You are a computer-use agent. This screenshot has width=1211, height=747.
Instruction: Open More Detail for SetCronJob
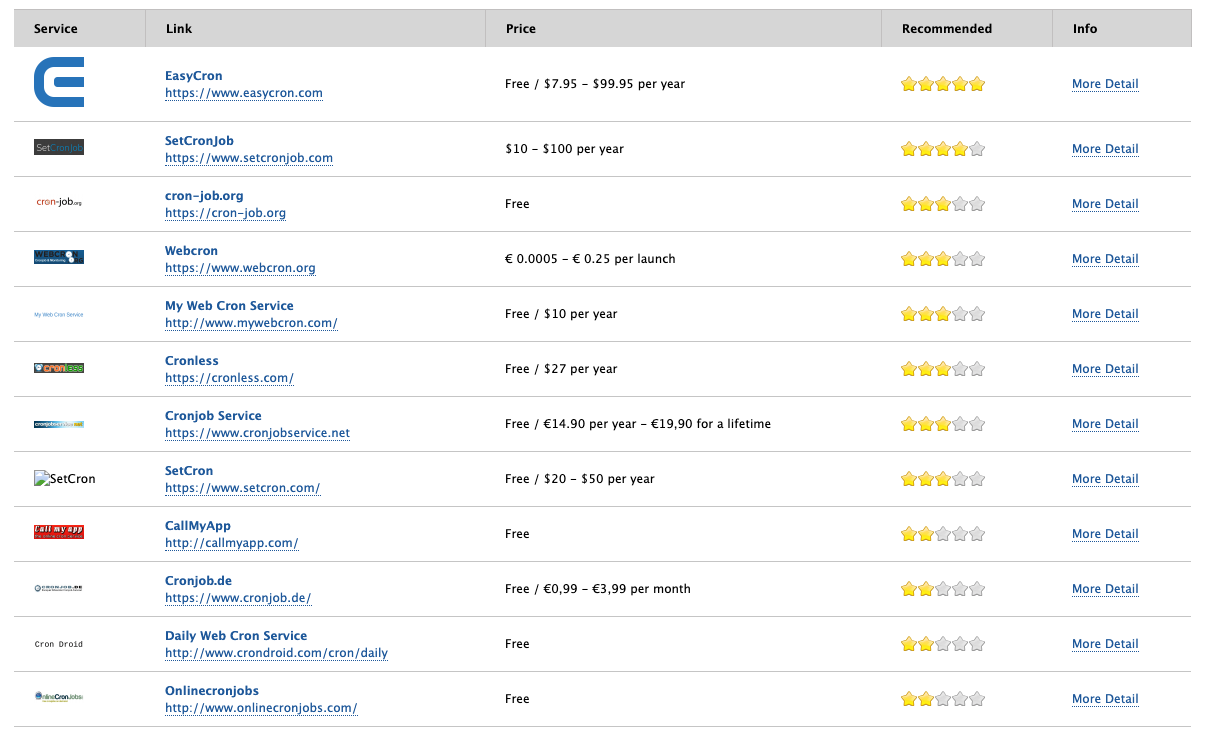pos(1105,149)
